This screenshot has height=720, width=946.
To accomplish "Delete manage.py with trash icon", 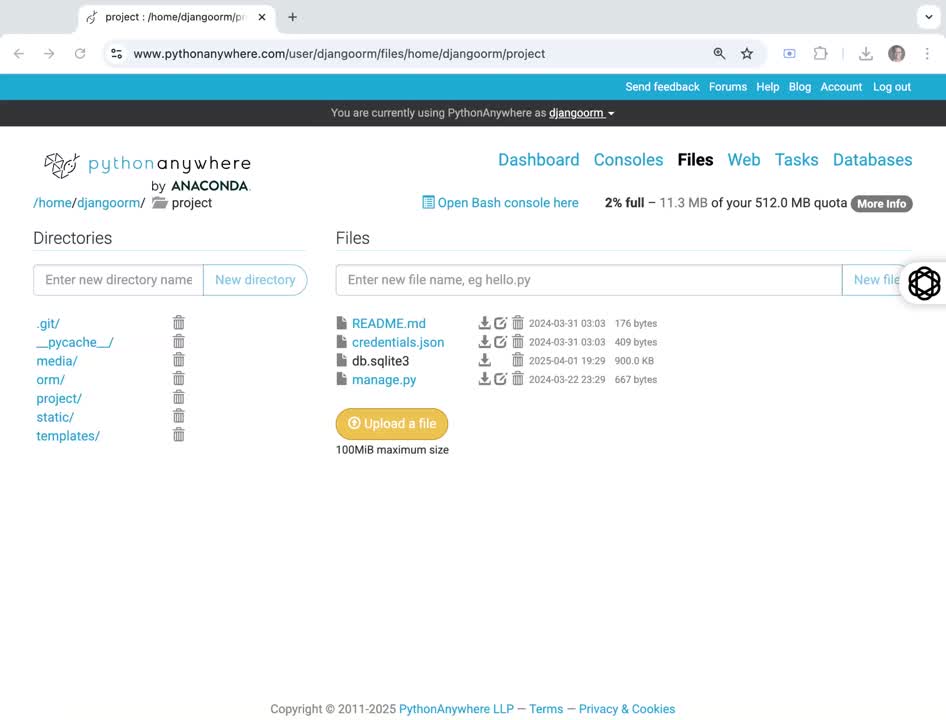I will tap(518, 379).
